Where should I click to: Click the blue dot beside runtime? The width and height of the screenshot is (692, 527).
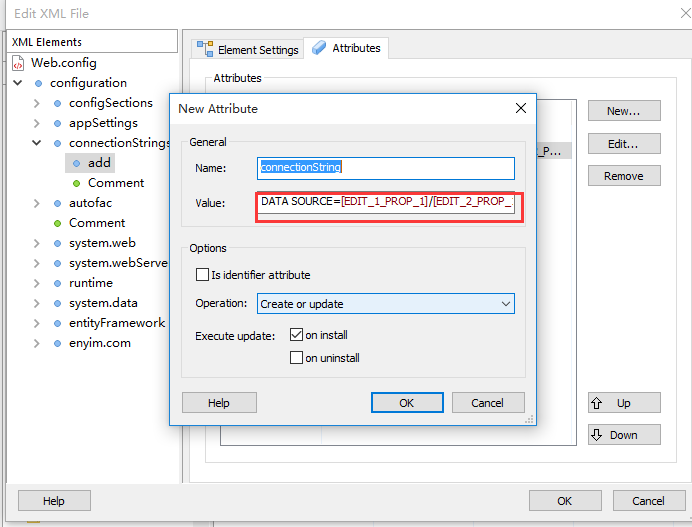point(57,283)
